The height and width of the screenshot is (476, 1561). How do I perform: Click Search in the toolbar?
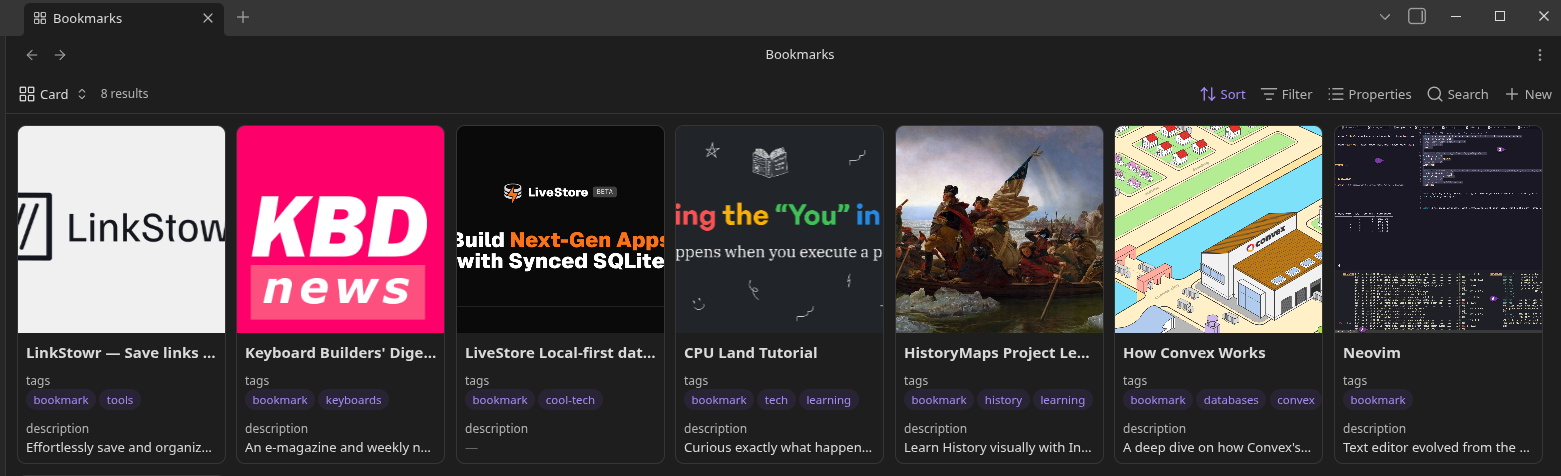click(x=1457, y=94)
